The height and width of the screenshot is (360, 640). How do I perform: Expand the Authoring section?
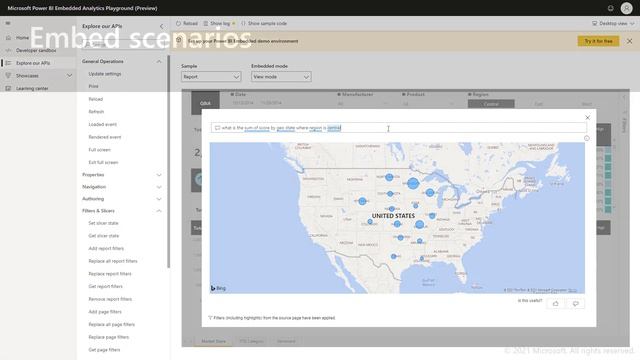click(159, 199)
